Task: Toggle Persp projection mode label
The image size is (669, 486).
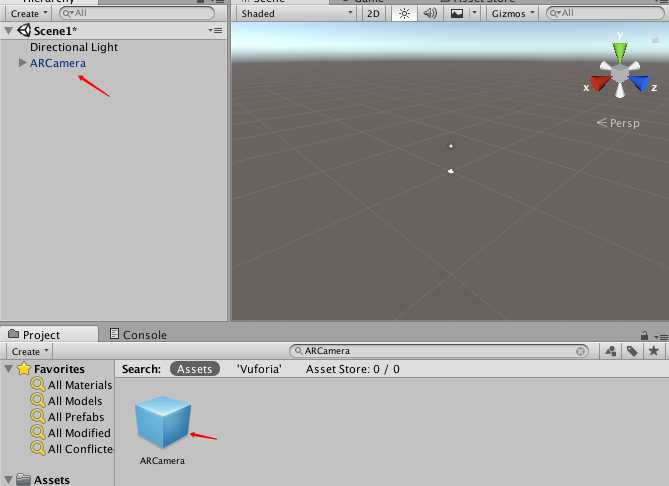Action: tap(618, 123)
